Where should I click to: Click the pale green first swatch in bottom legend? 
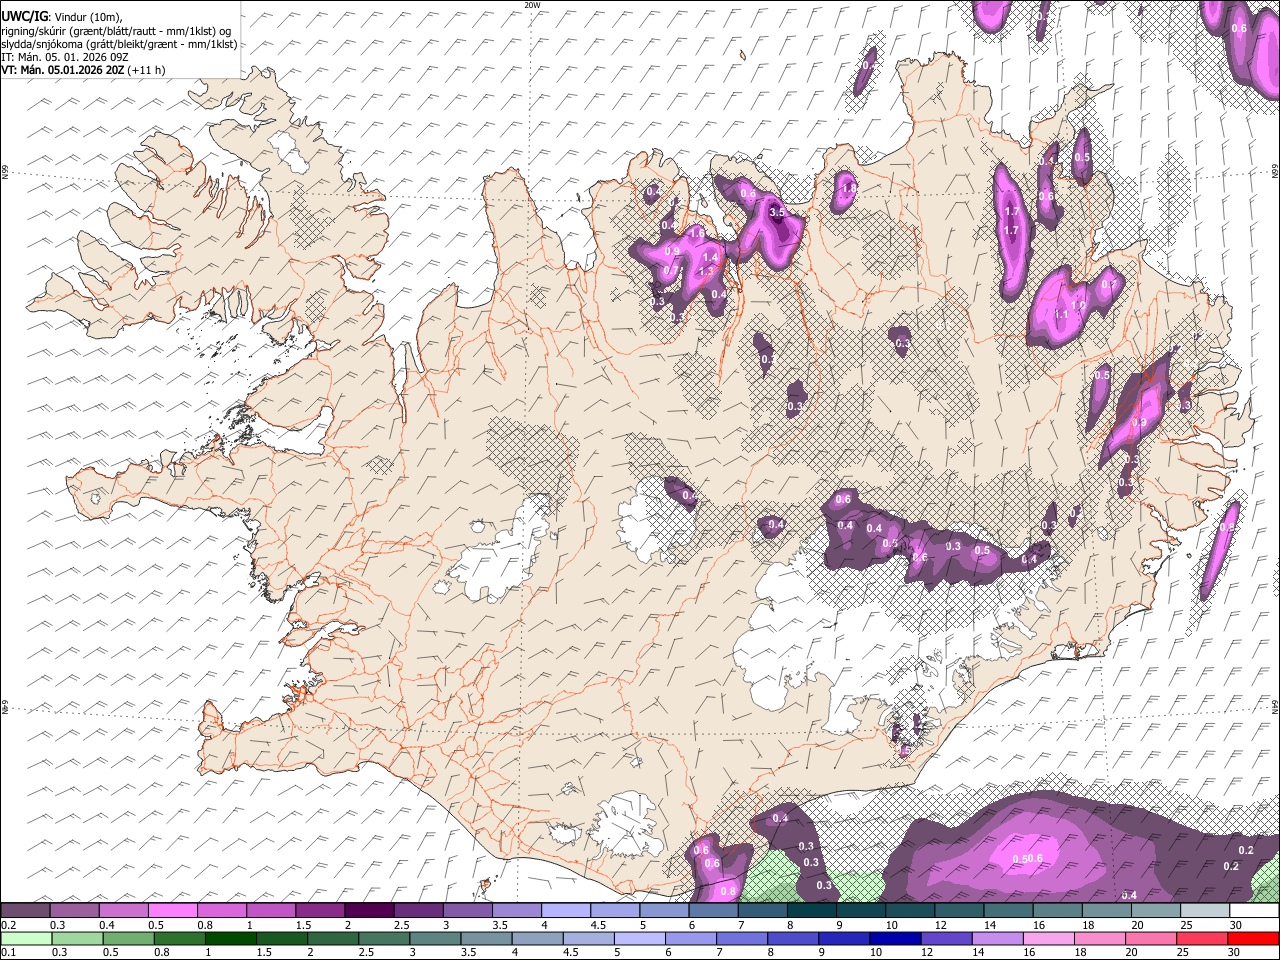[x=25, y=938]
